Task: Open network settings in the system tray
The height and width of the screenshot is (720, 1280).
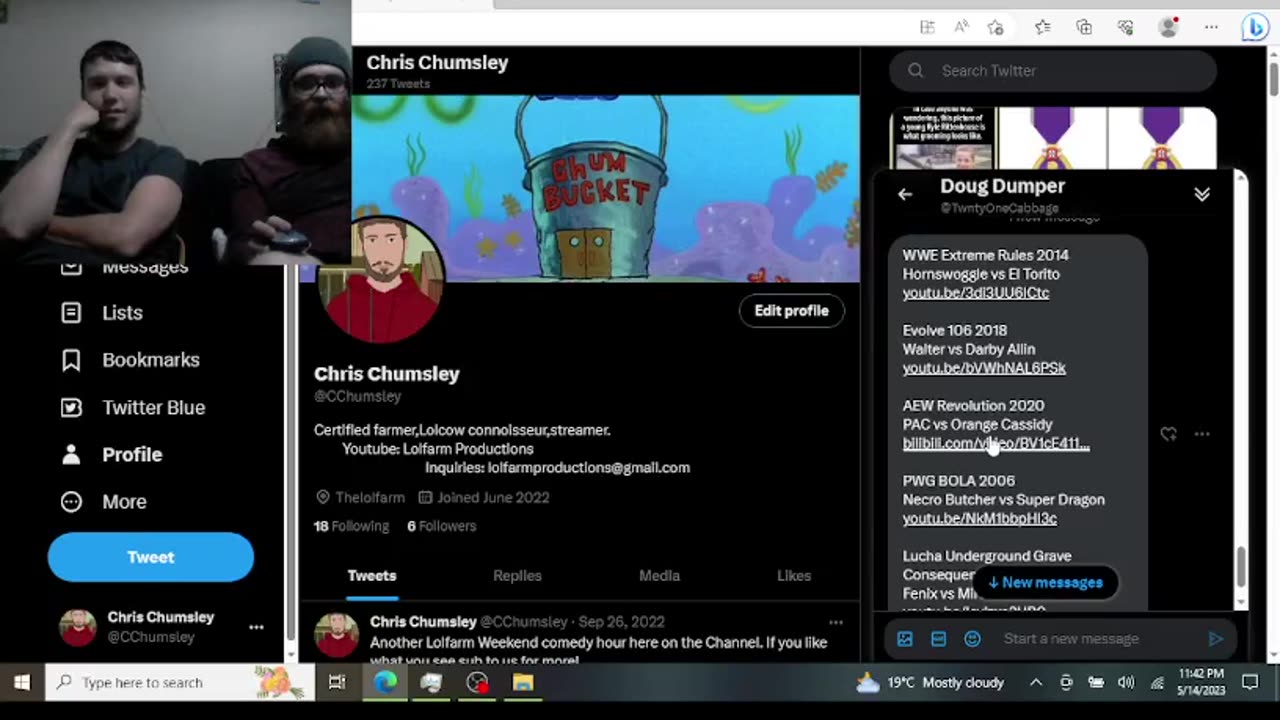Action: (1157, 683)
